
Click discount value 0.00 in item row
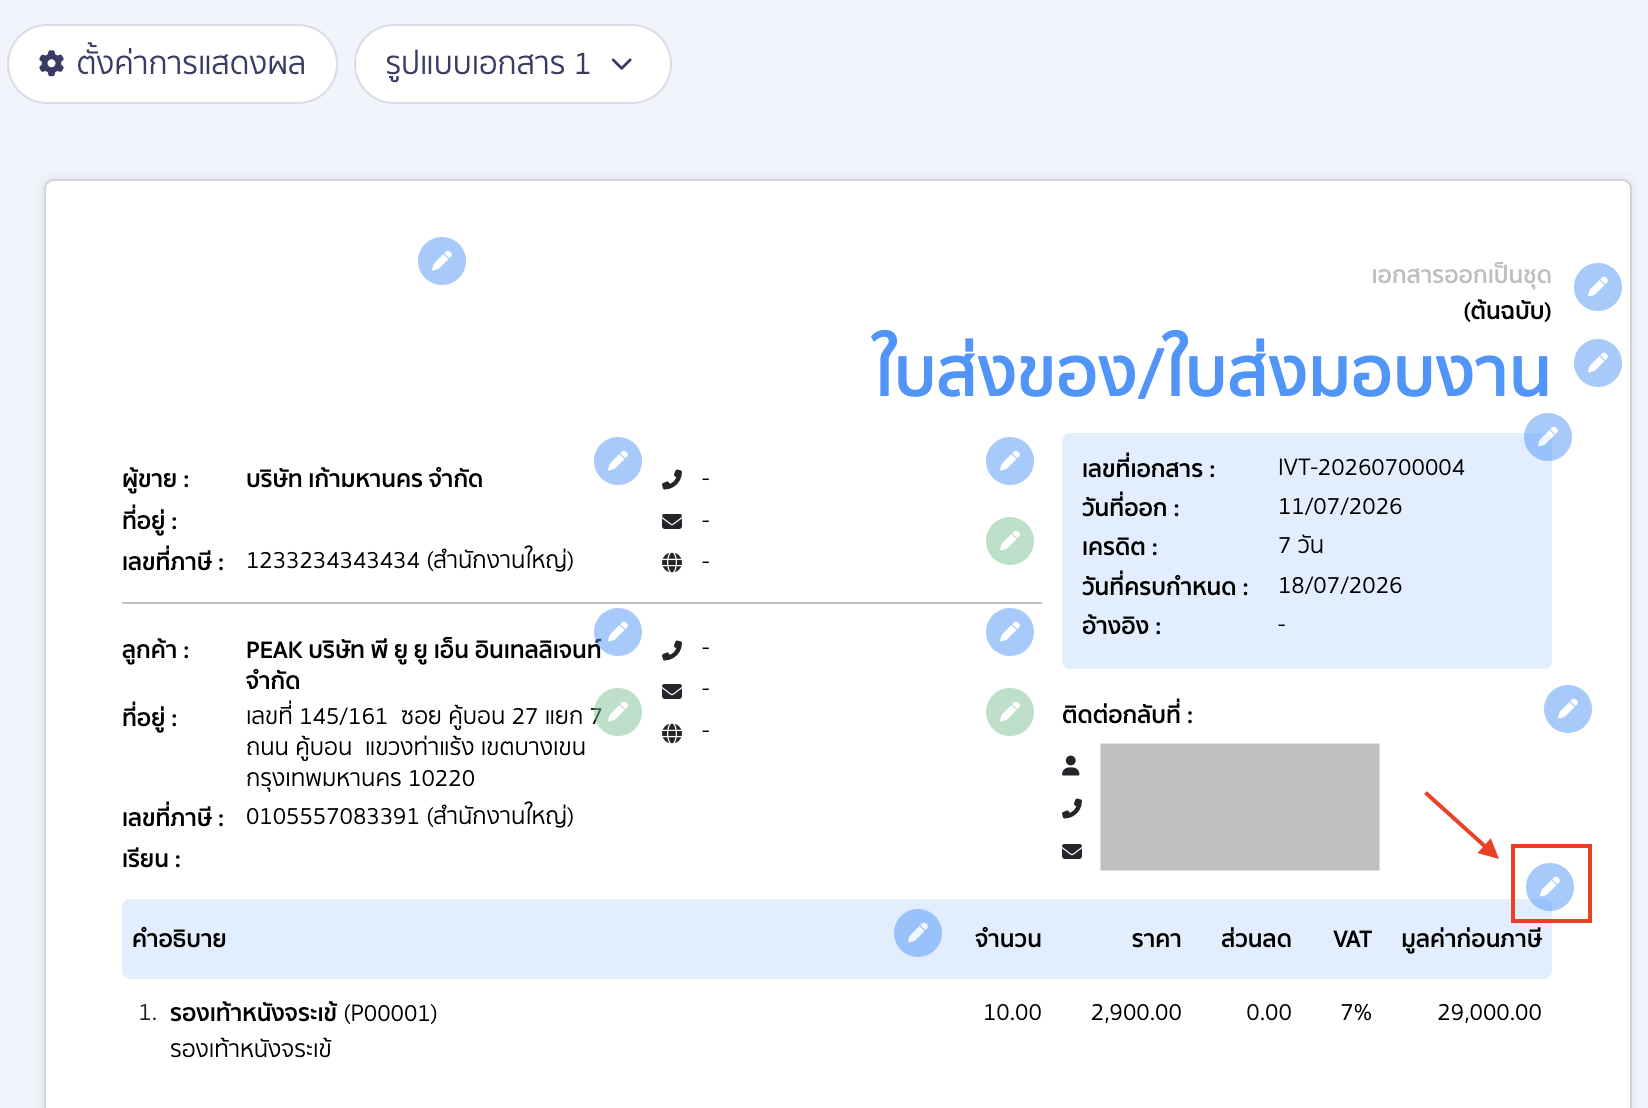click(x=1269, y=1012)
